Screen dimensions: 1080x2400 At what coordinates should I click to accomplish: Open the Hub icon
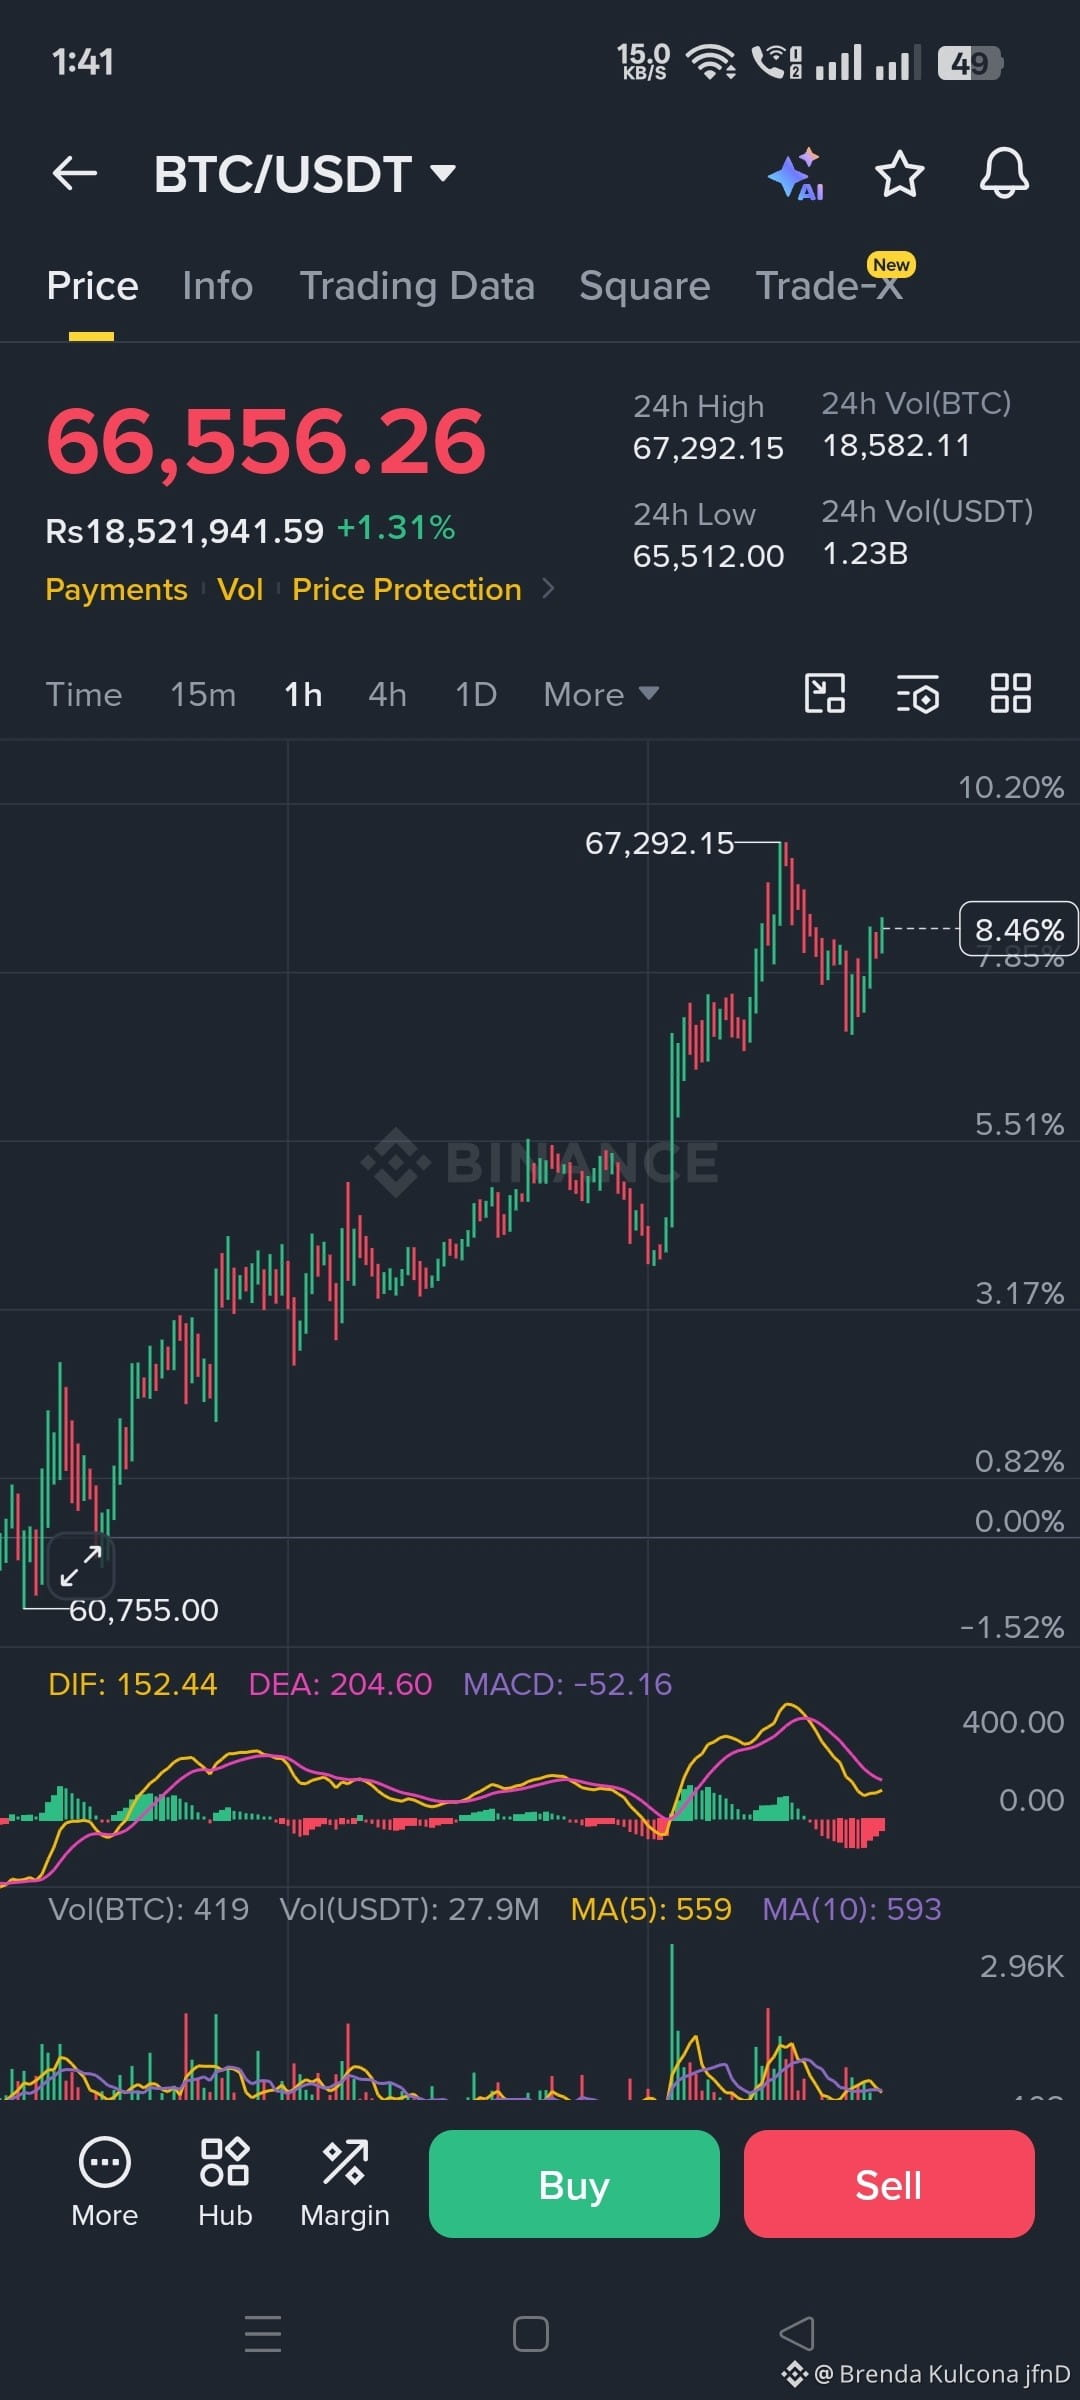(x=225, y=2181)
